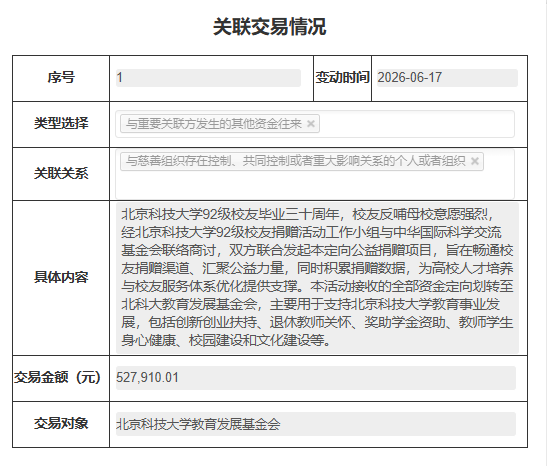Click the 具体内容 text area

pyautogui.click(x=317, y=278)
